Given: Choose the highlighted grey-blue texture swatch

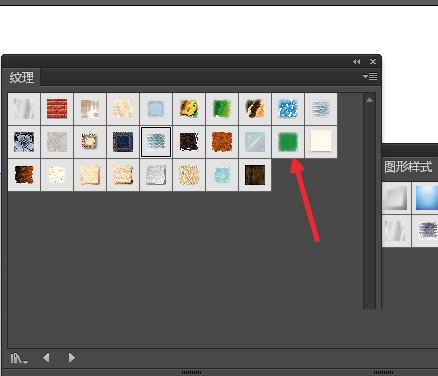Looking at the screenshot, I should 156,142.
